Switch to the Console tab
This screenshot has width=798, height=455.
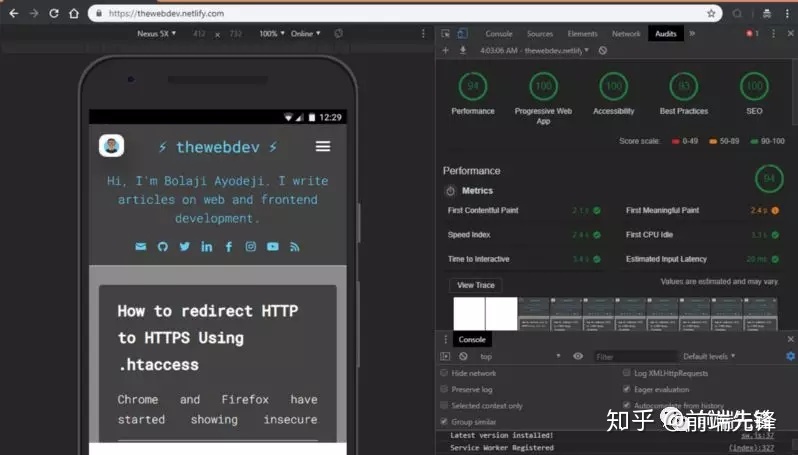(x=499, y=34)
